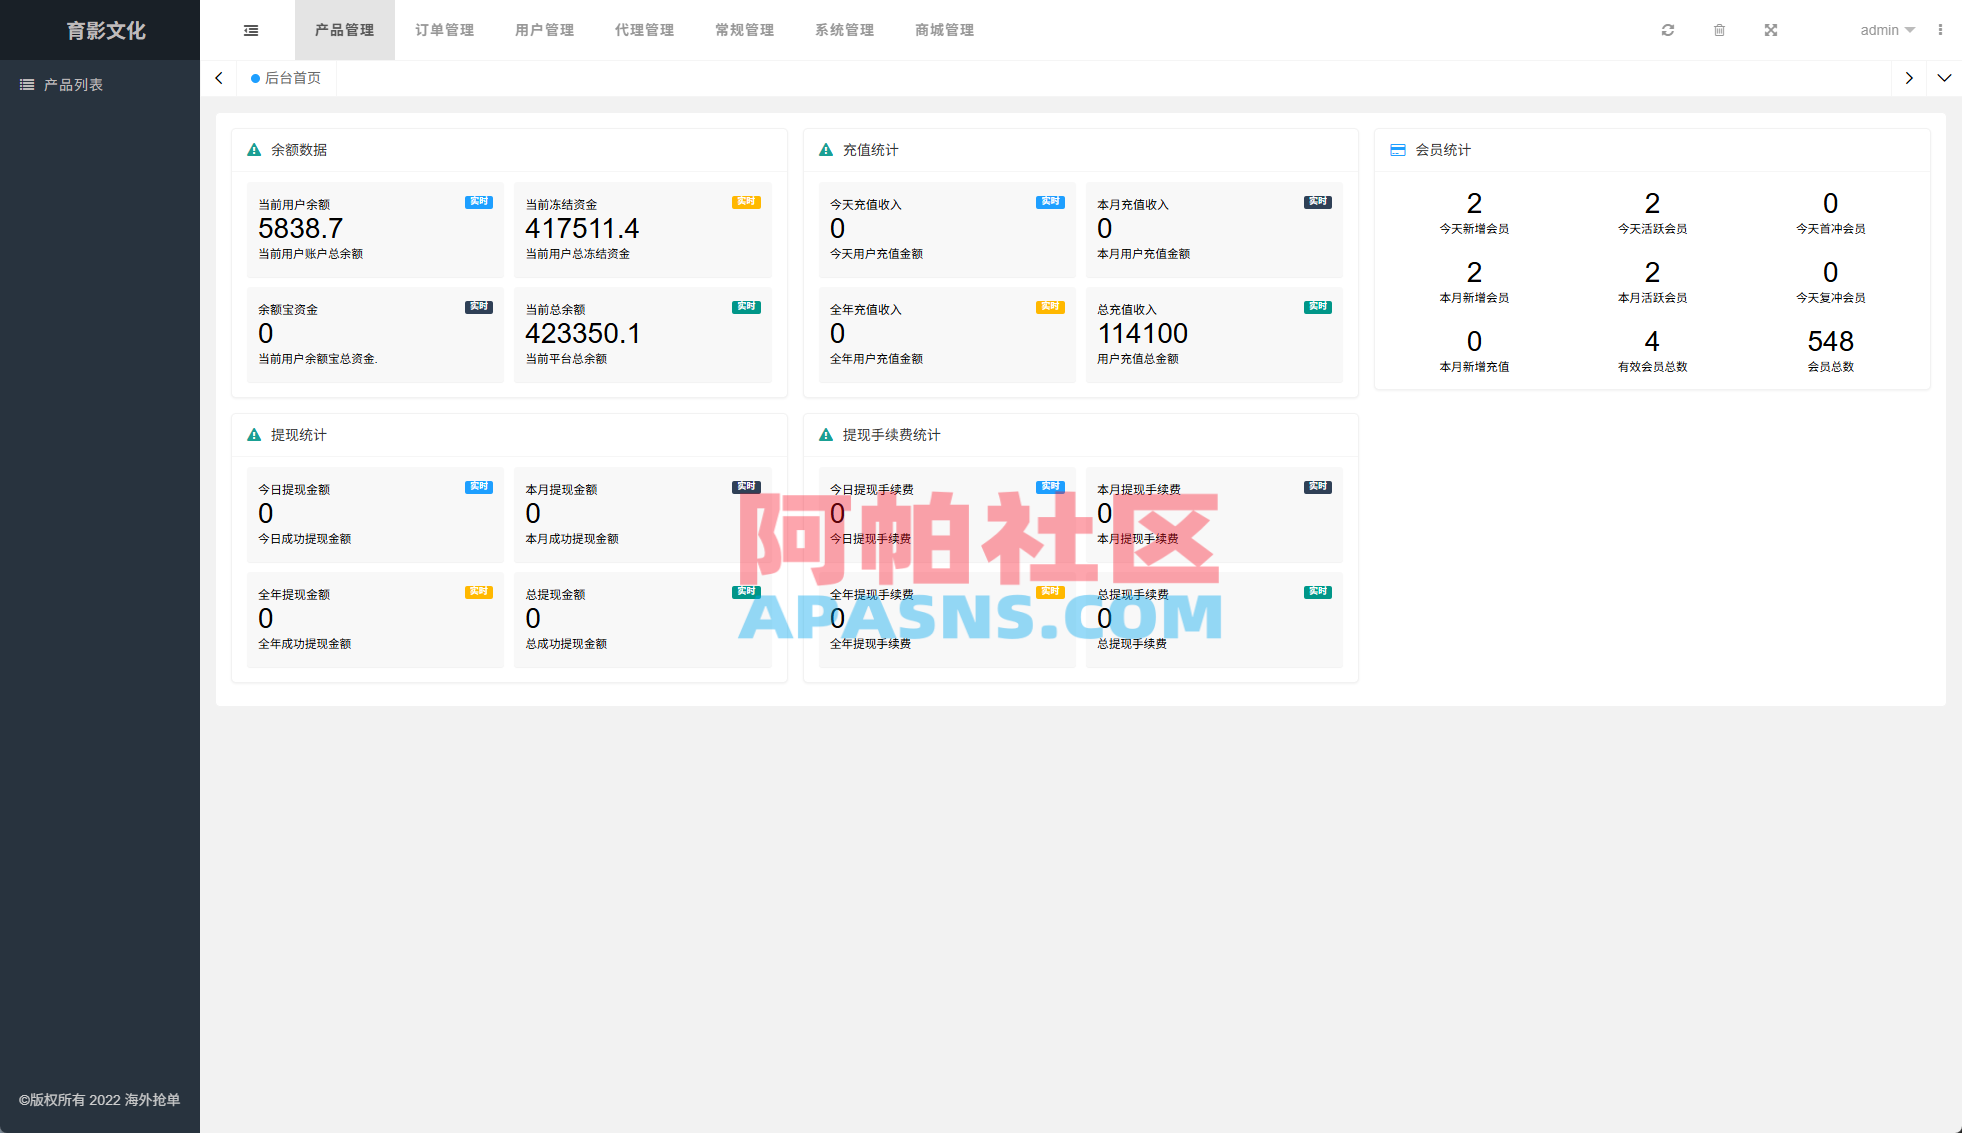
Task: Refresh the page with the refresh icon
Action: (1668, 29)
